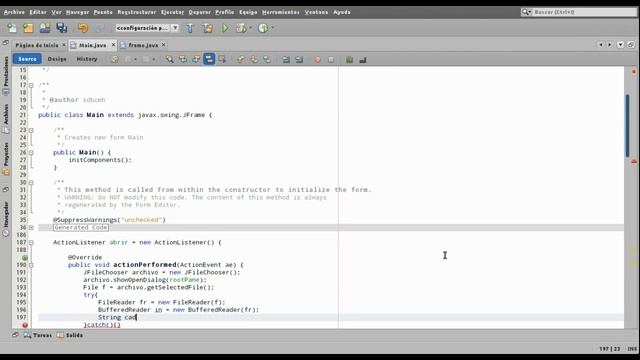Click the Find Selection magnifier icon
The width and height of the screenshot is (640, 360).
coord(169,60)
